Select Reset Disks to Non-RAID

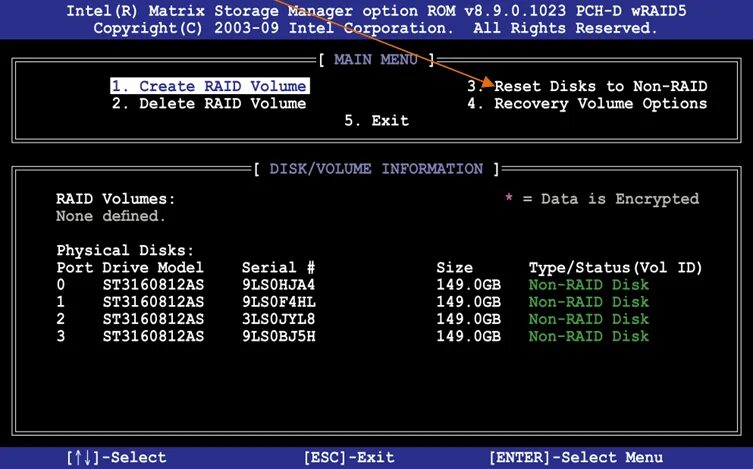pos(587,86)
